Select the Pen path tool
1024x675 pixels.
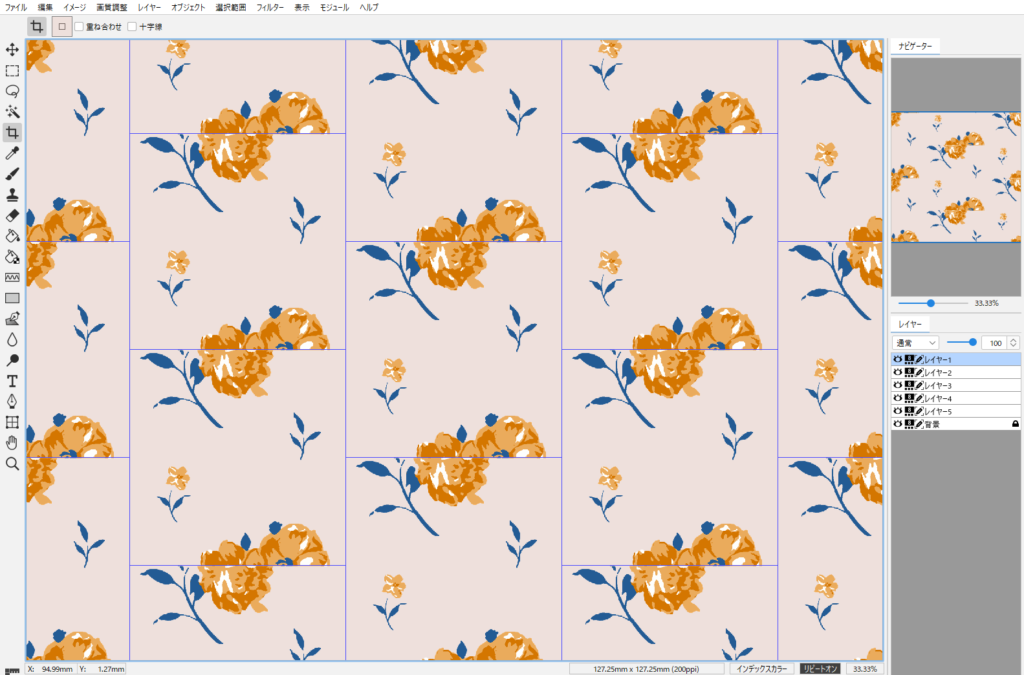click(12, 401)
